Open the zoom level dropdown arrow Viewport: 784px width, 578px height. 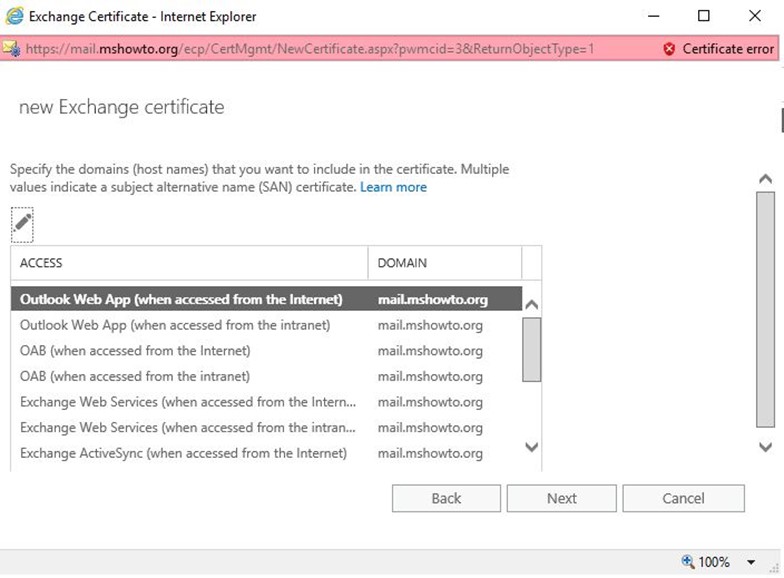pos(751,562)
